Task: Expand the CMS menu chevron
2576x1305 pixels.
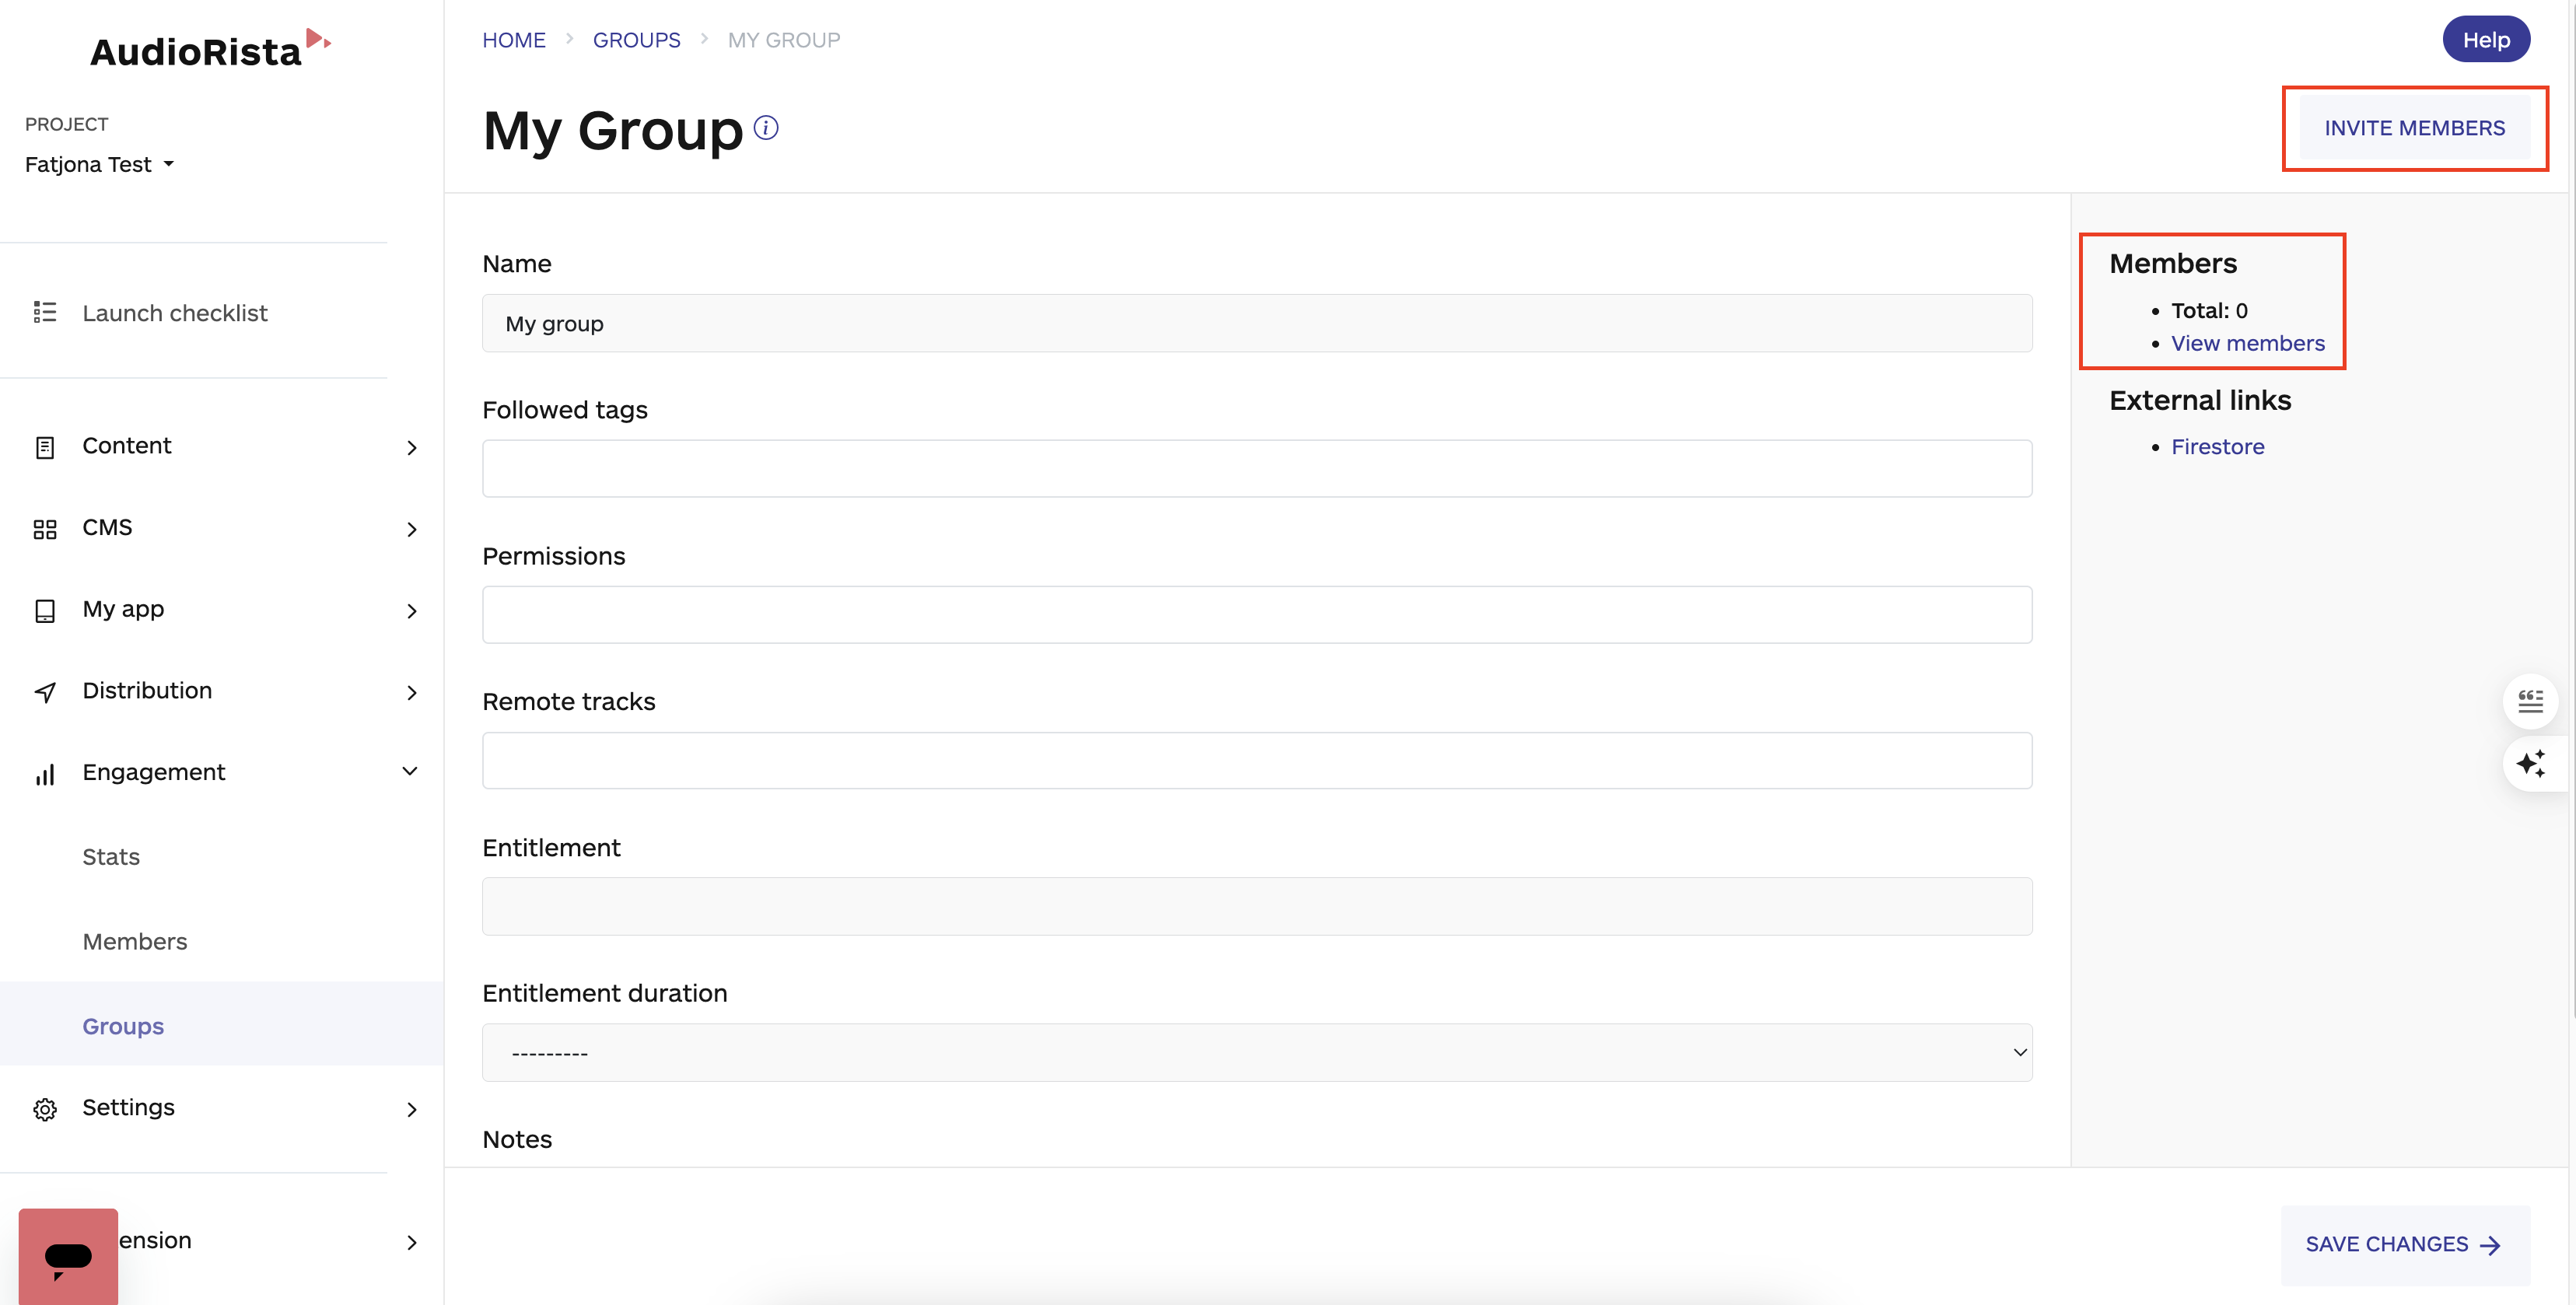Action: point(412,529)
